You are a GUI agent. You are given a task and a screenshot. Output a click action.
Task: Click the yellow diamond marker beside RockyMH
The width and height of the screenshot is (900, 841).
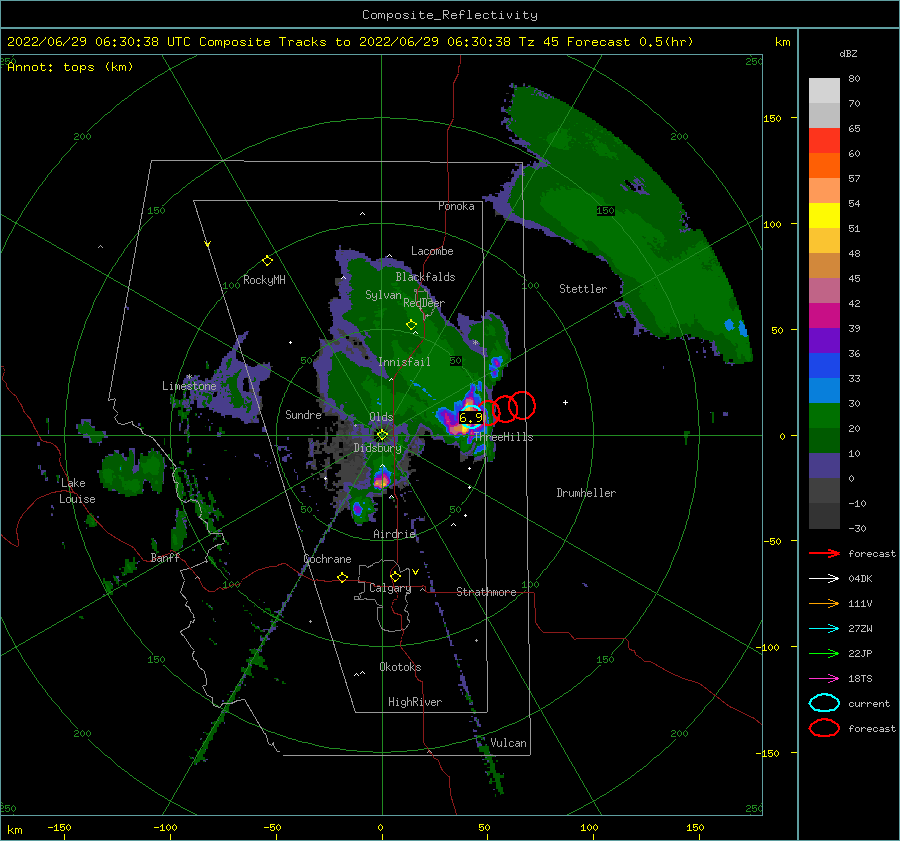267,261
